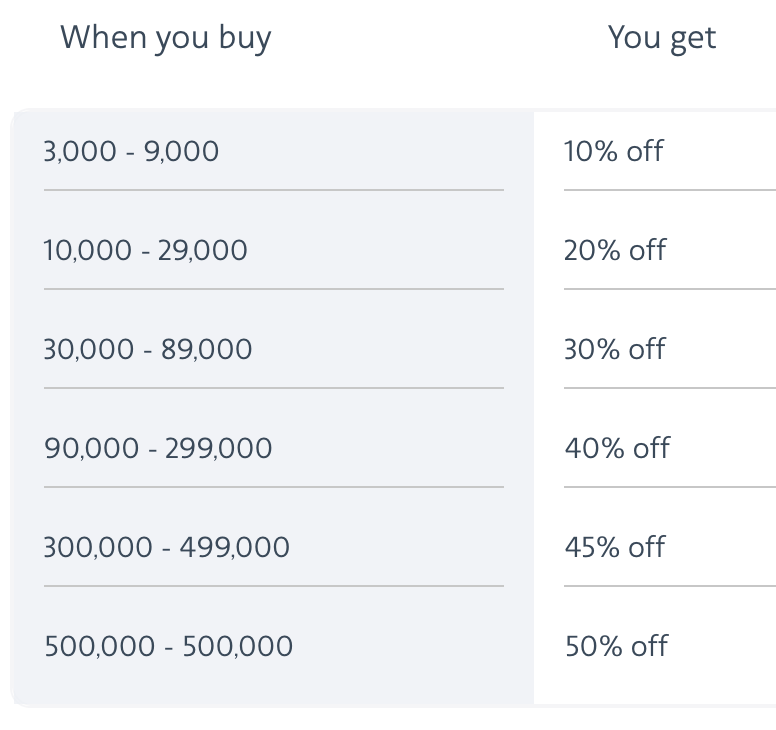The image size is (776, 730).
Task: Click the "You get" column header
Action: tap(662, 38)
